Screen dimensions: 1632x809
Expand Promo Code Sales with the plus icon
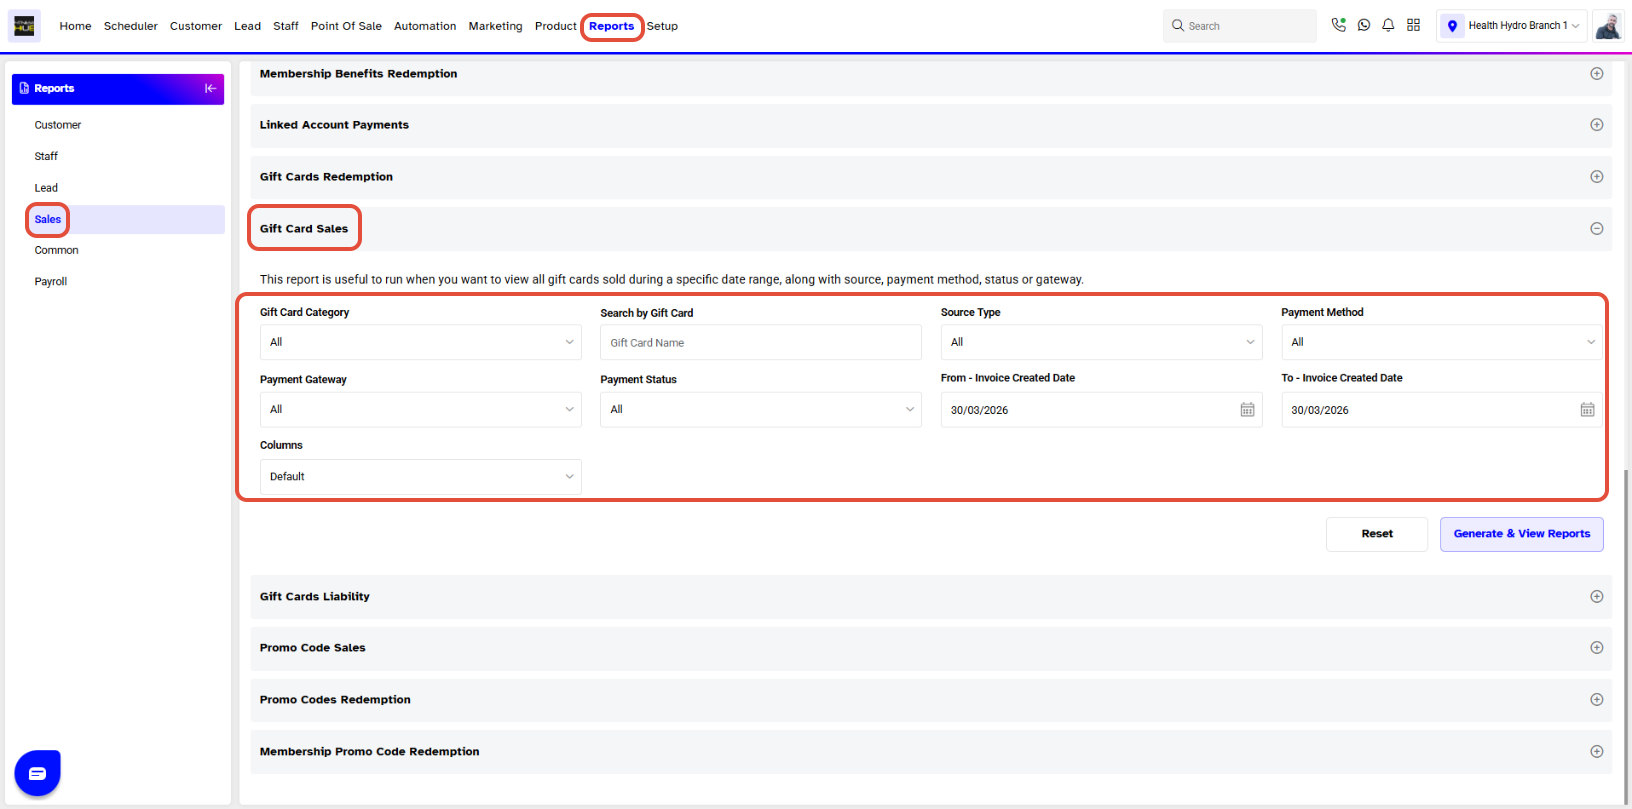[x=1597, y=648]
